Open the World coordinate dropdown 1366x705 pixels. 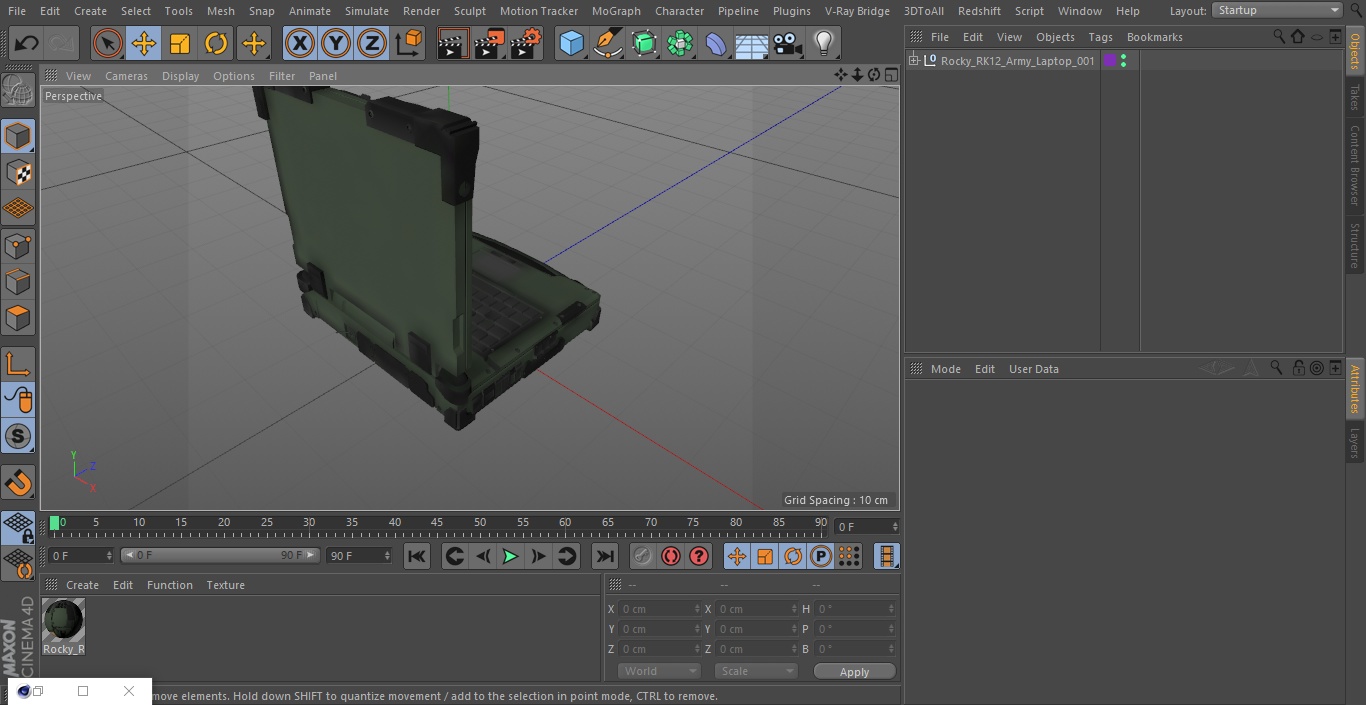(658, 671)
